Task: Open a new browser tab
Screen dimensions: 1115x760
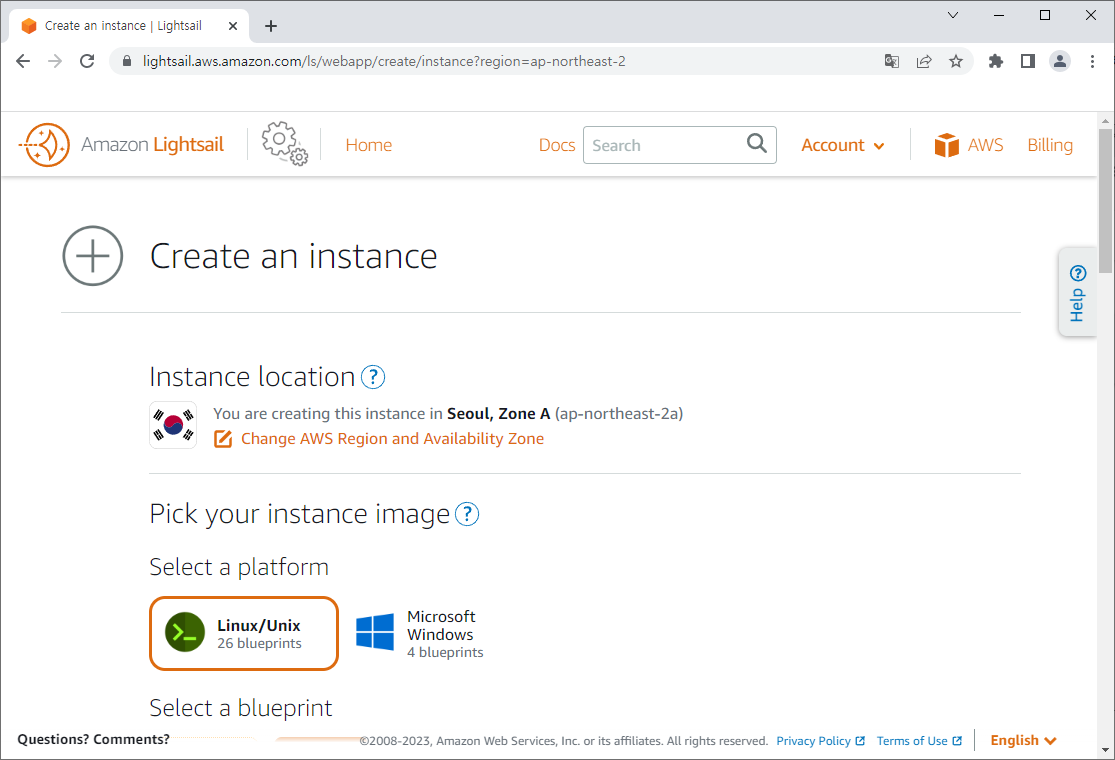Action: (270, 26)
